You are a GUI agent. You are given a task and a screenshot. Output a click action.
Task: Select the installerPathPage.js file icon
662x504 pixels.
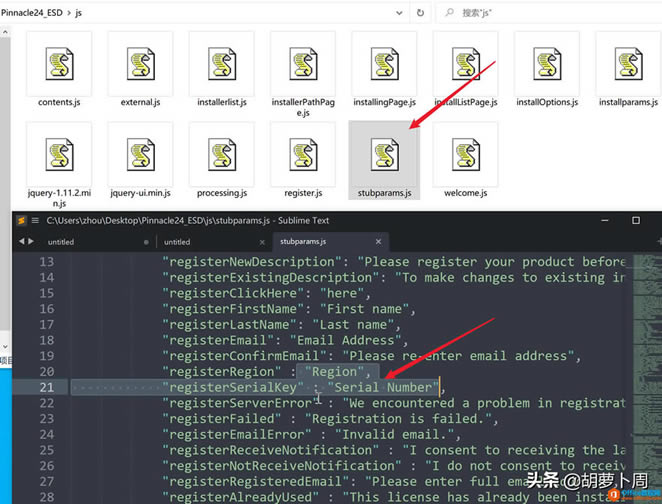coord(303,64)
